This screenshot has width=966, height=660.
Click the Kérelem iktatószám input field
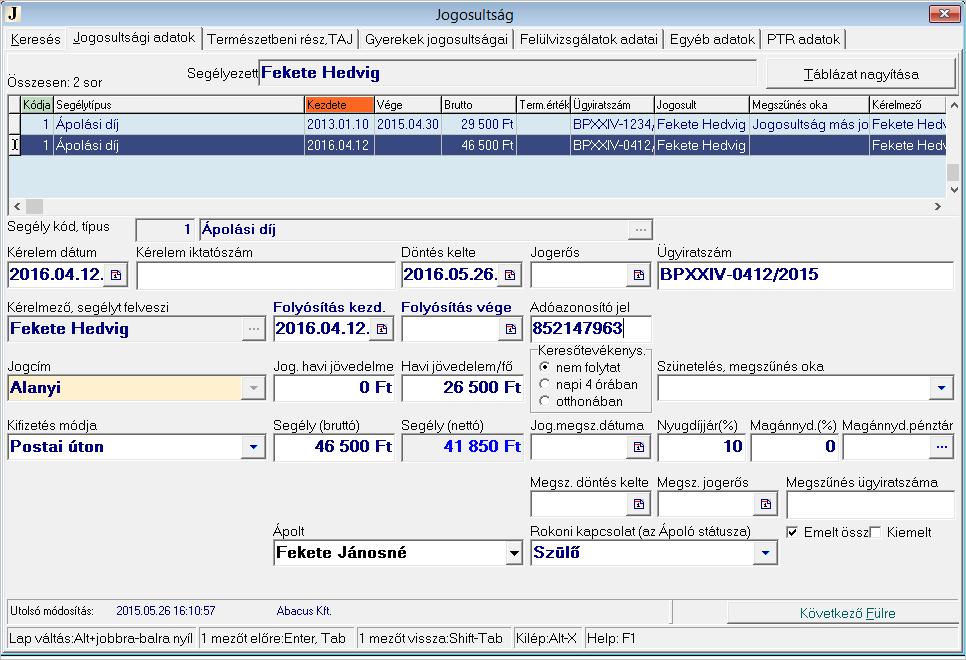click(x=266, y=275)
